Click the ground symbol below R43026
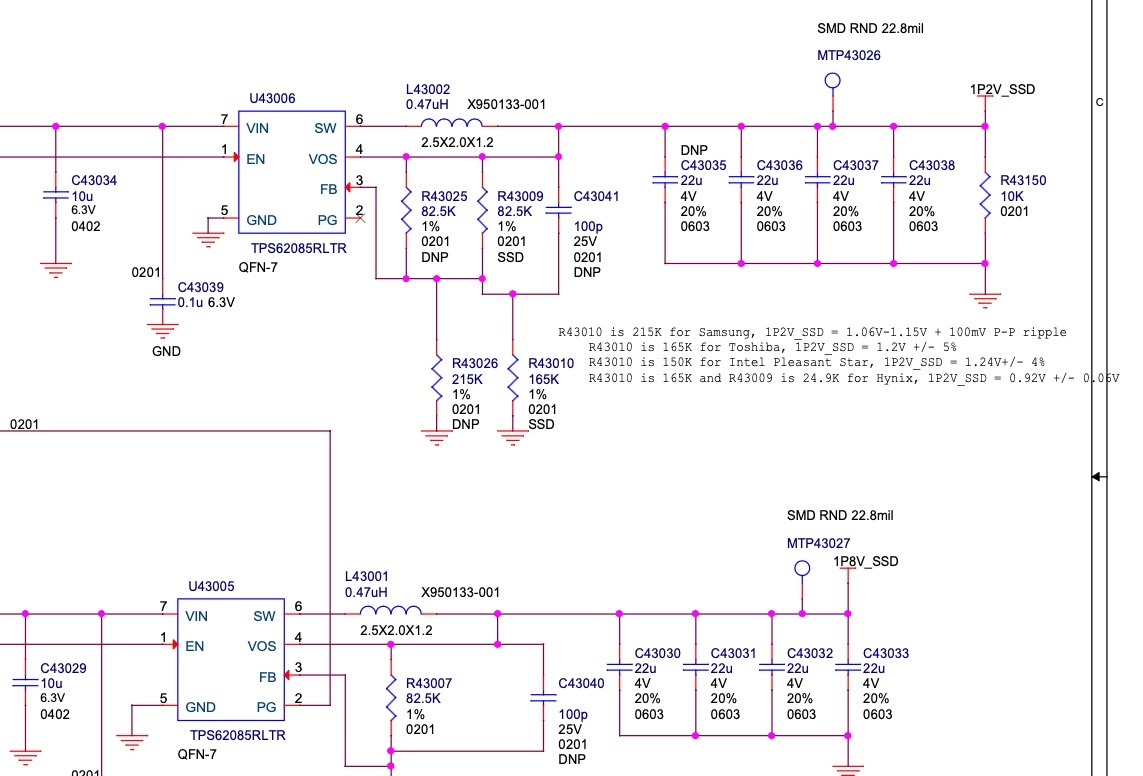Image resolution: width=1143 pixels, height=776 pixels. coord(437,437)
